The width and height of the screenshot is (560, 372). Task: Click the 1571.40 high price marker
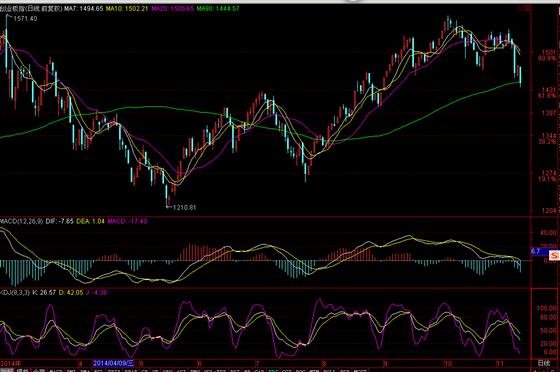tap(25, 19)
